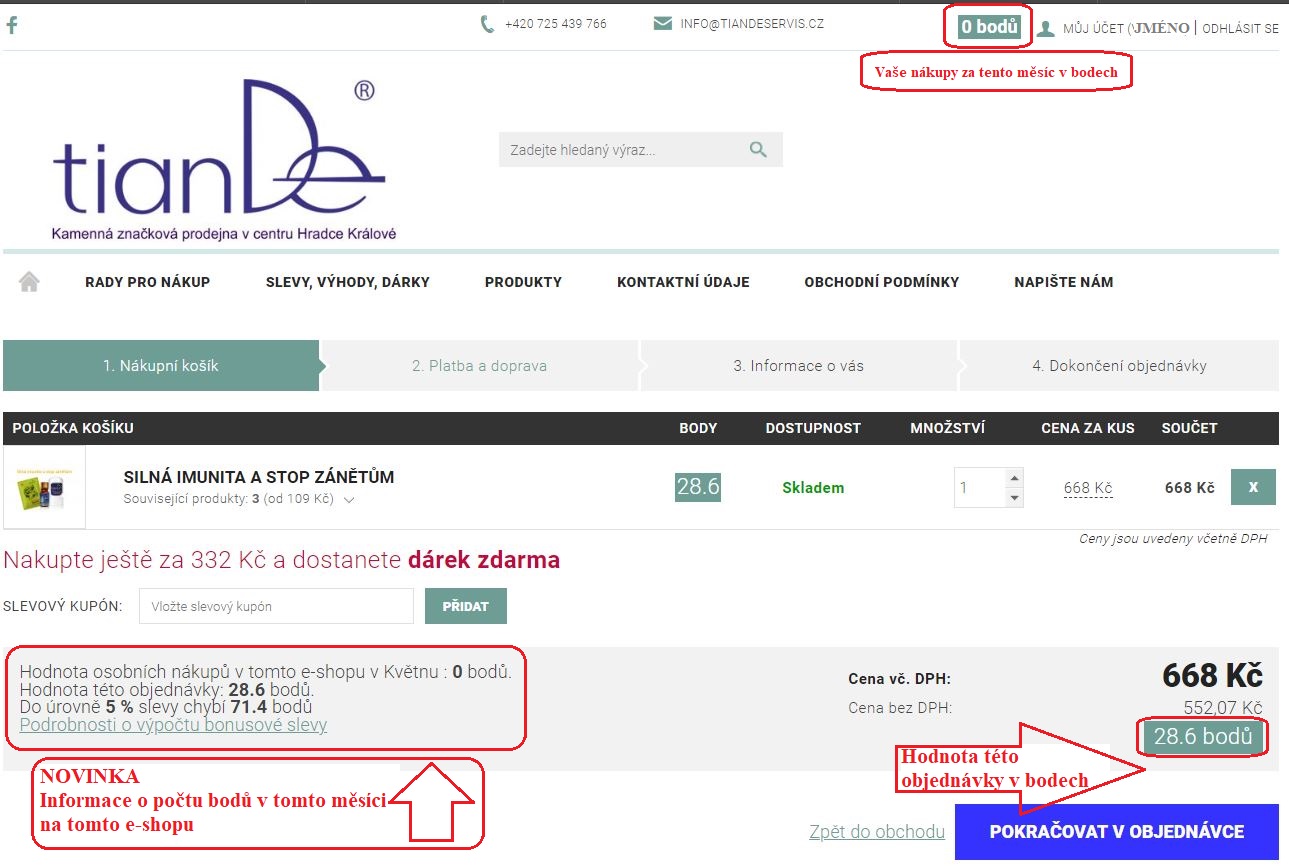Select step 4. Dokončení objednávky tab
The image size is (1289, 866).
point(1119,365)
